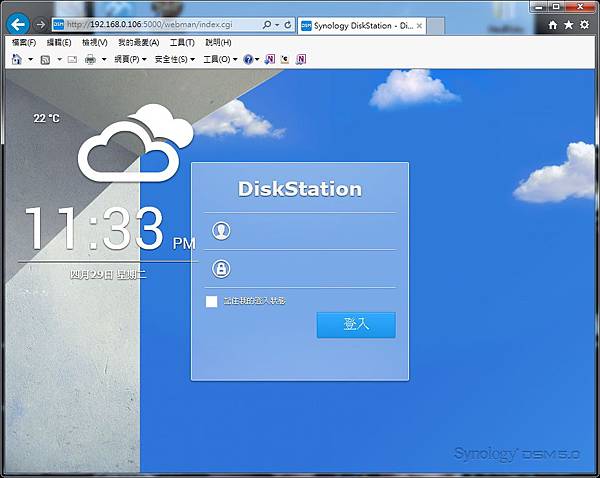Open the 工具(T) menu in menu bar
Screen dimensions: 600x478
coord(182,42)
